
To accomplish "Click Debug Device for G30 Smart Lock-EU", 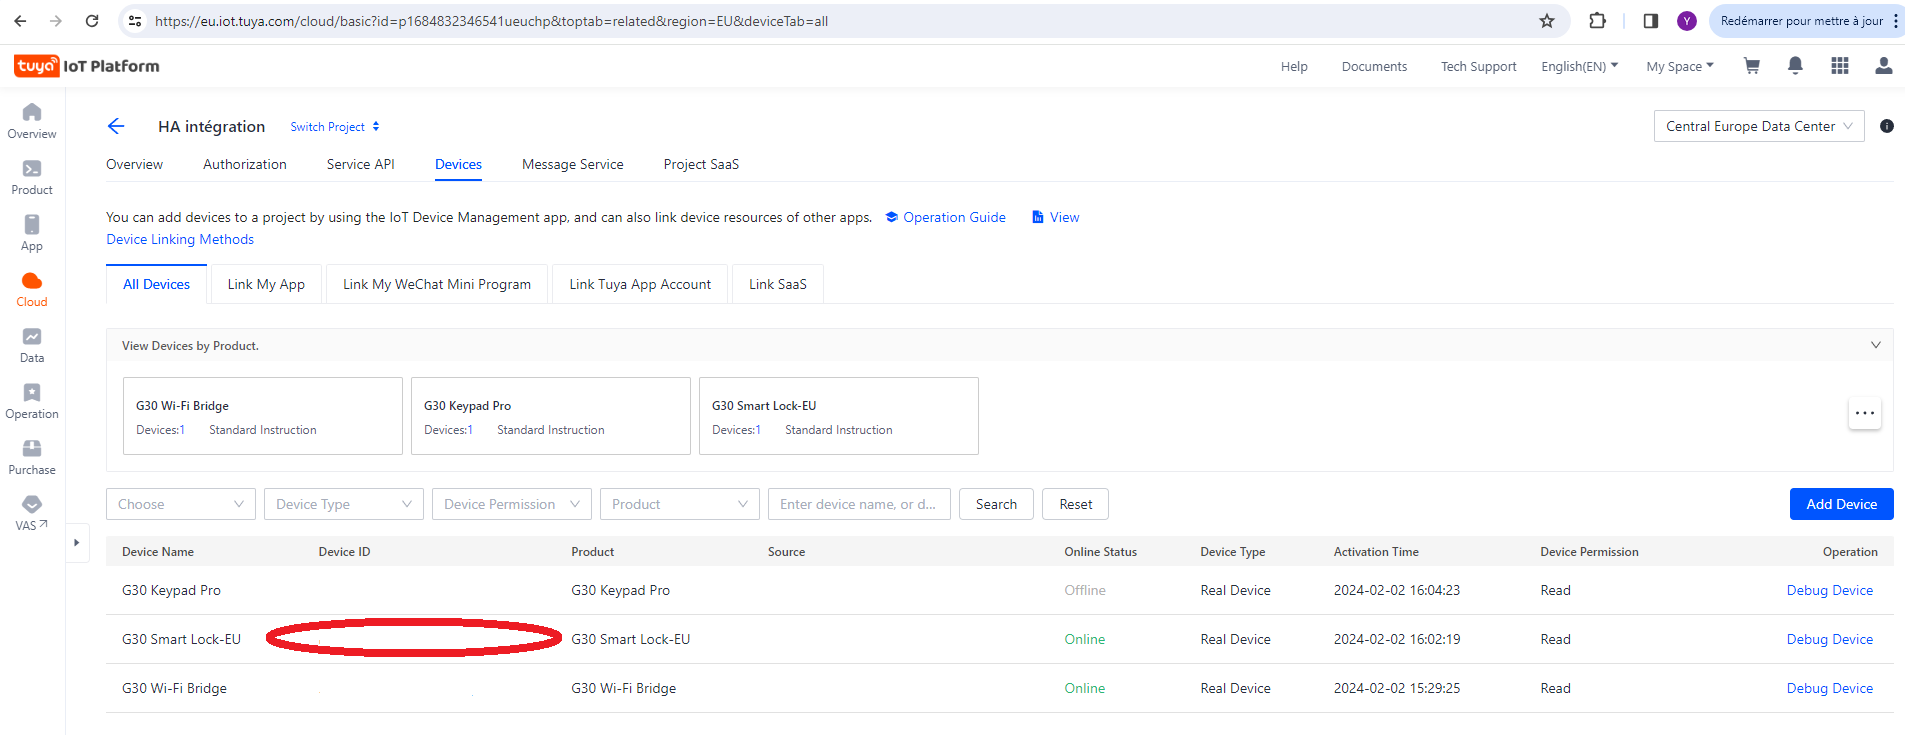I will coord(1830,639).
